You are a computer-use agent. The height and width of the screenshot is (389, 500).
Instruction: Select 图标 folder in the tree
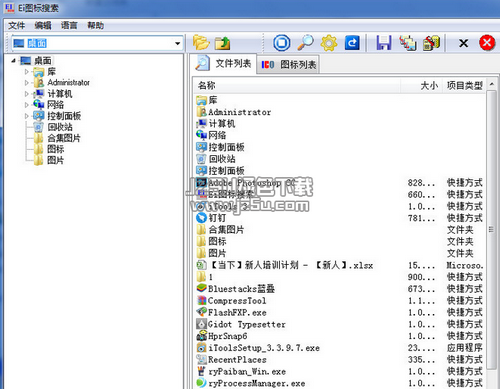(x=55, y=149)
